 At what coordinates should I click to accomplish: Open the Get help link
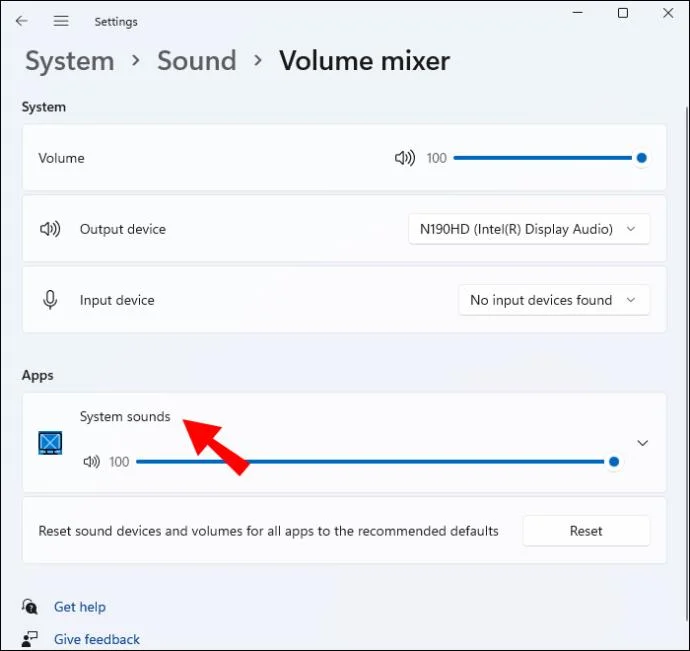(80, 607)
